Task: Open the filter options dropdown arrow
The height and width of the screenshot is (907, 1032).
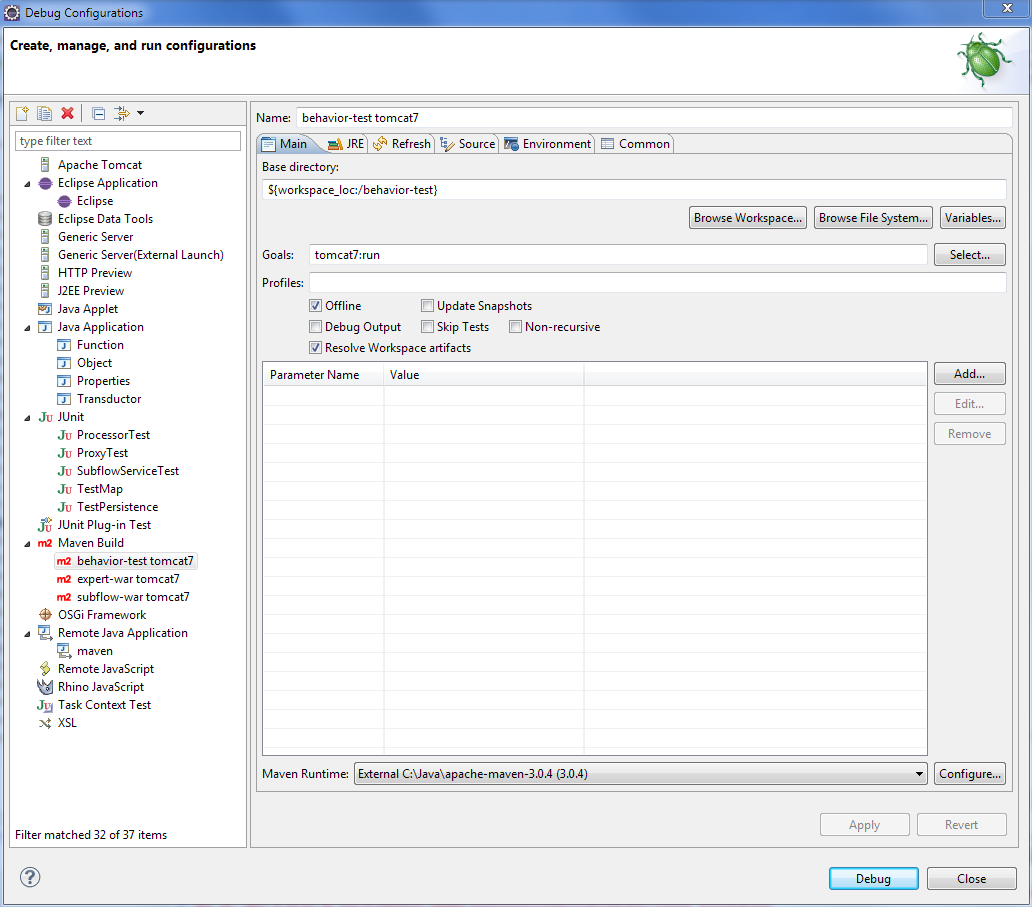Action: tap(140, 113)
